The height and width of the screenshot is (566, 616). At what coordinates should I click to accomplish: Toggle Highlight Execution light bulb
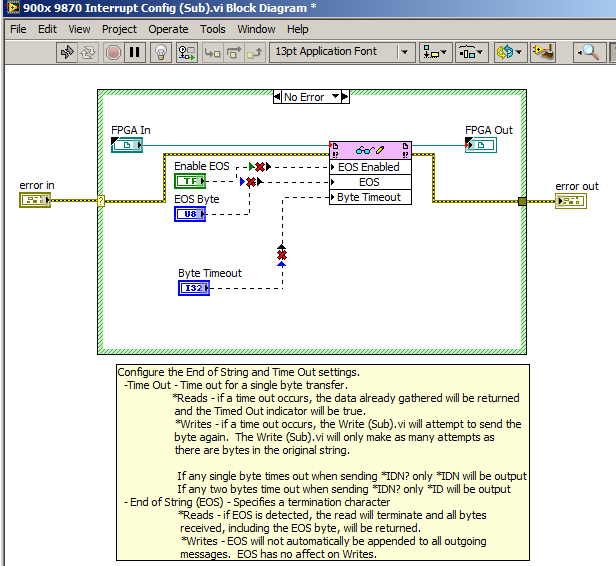click(160, 52)
